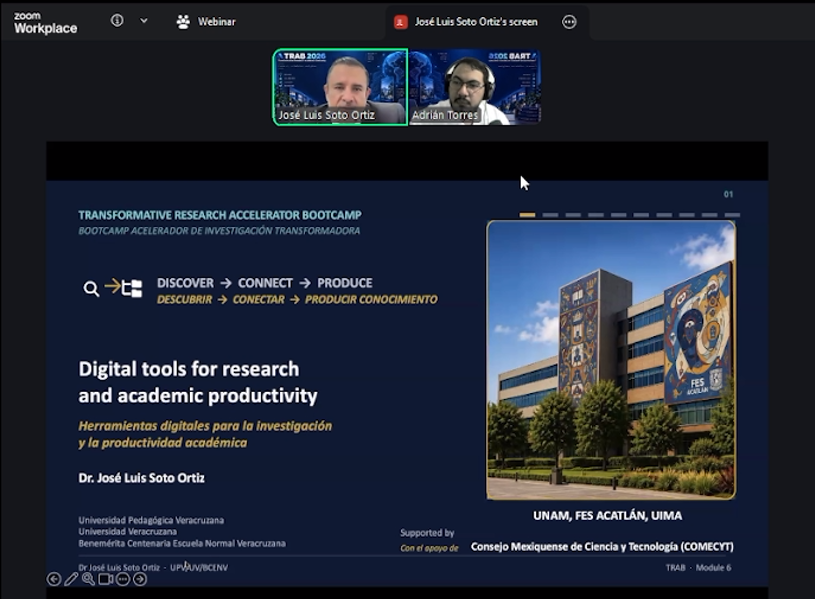
Task: Activate the slideshow pen tool
Action: (x=71, y=579)
